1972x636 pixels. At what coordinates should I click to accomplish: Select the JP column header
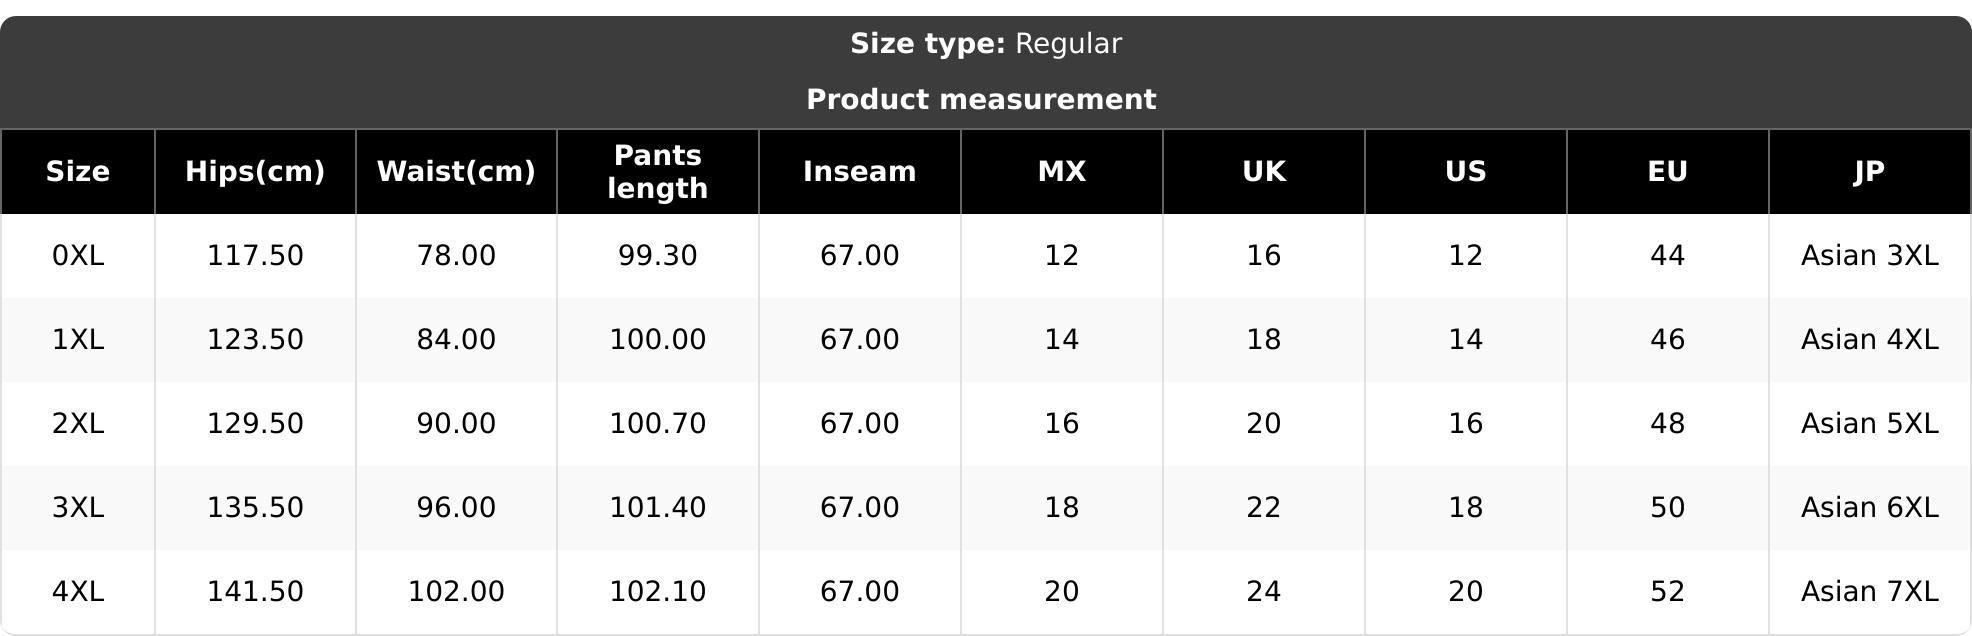1870,171
